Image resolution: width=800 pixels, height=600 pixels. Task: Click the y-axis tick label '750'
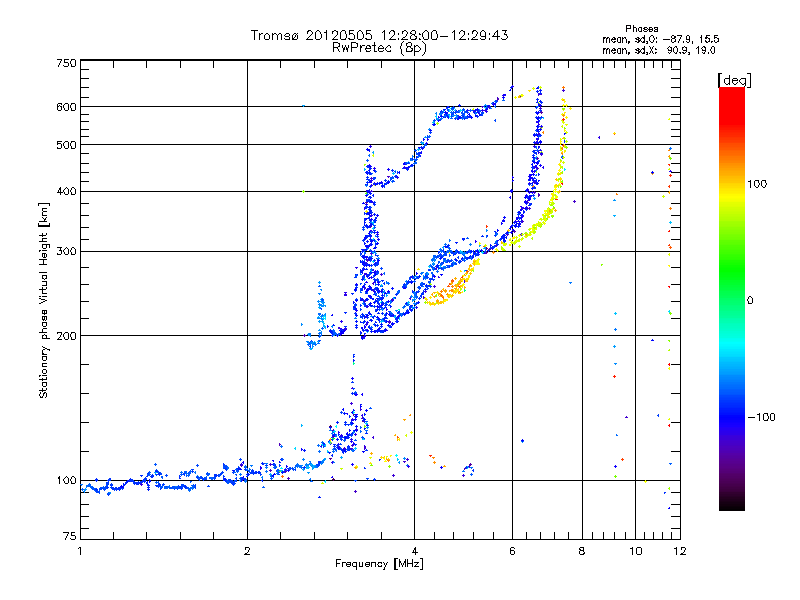[x=66, y=63]
